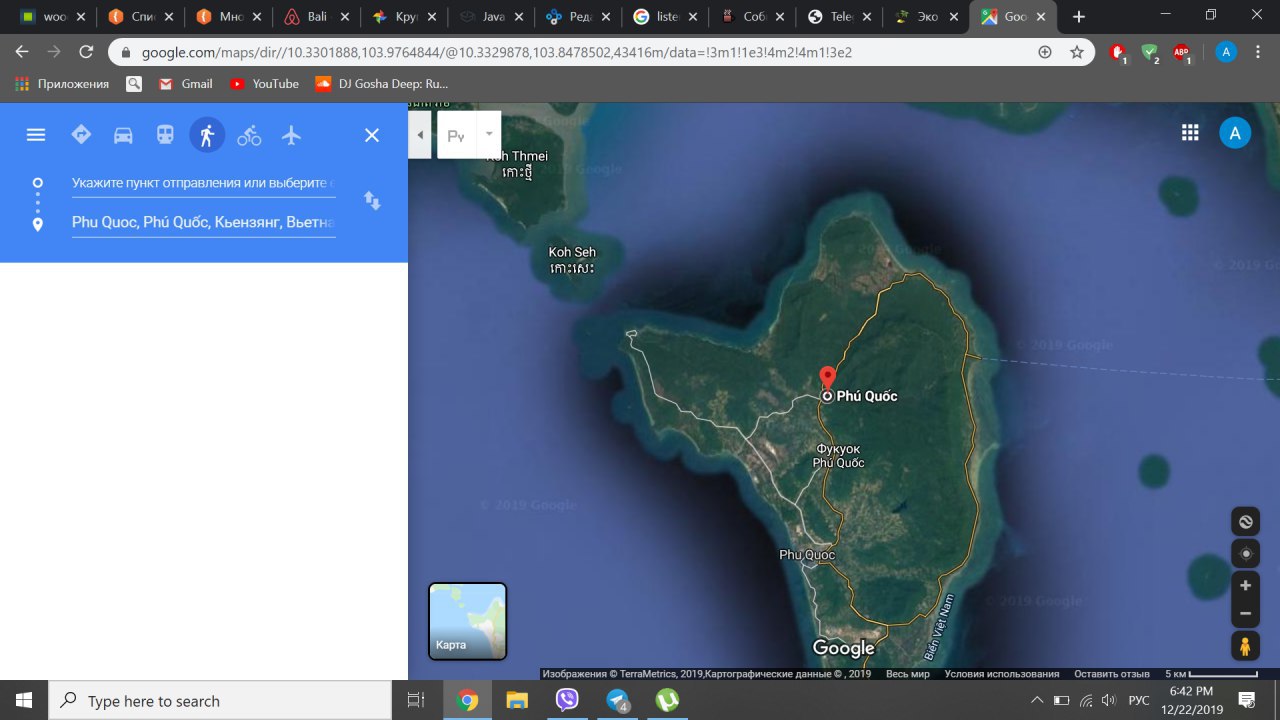Open the Google Maps hamburger menu

36,135
